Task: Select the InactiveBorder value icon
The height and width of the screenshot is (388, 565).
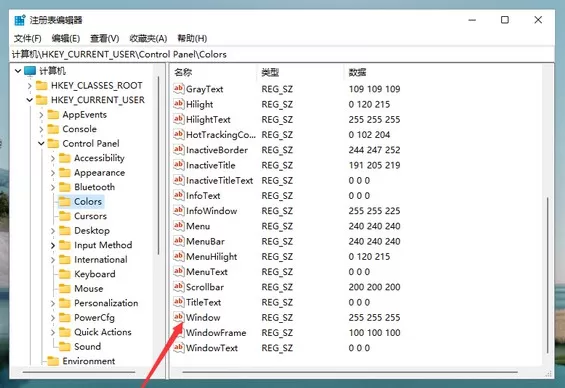Action: (x=178, y=150)
